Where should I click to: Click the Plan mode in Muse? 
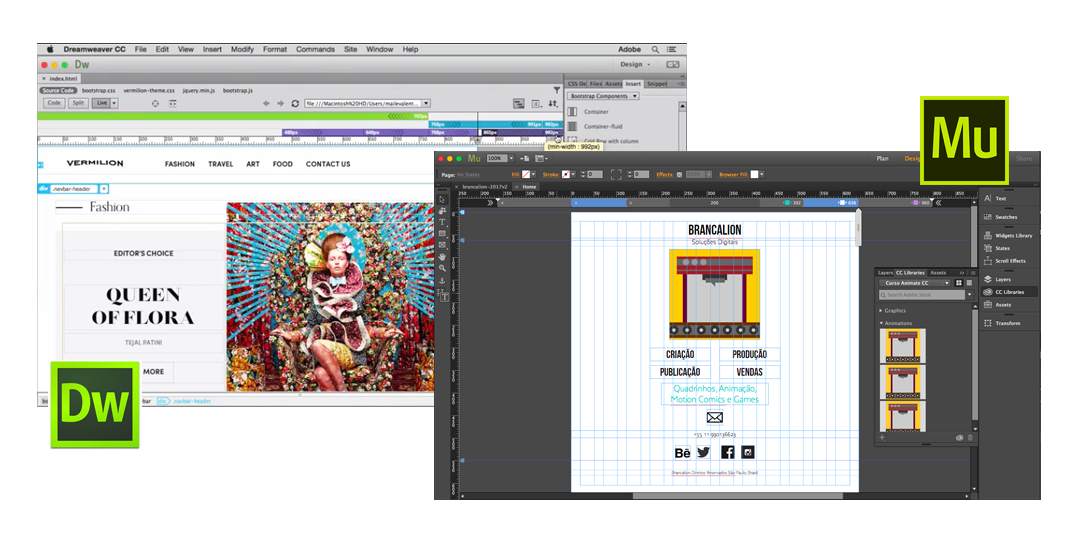point(882,158)
